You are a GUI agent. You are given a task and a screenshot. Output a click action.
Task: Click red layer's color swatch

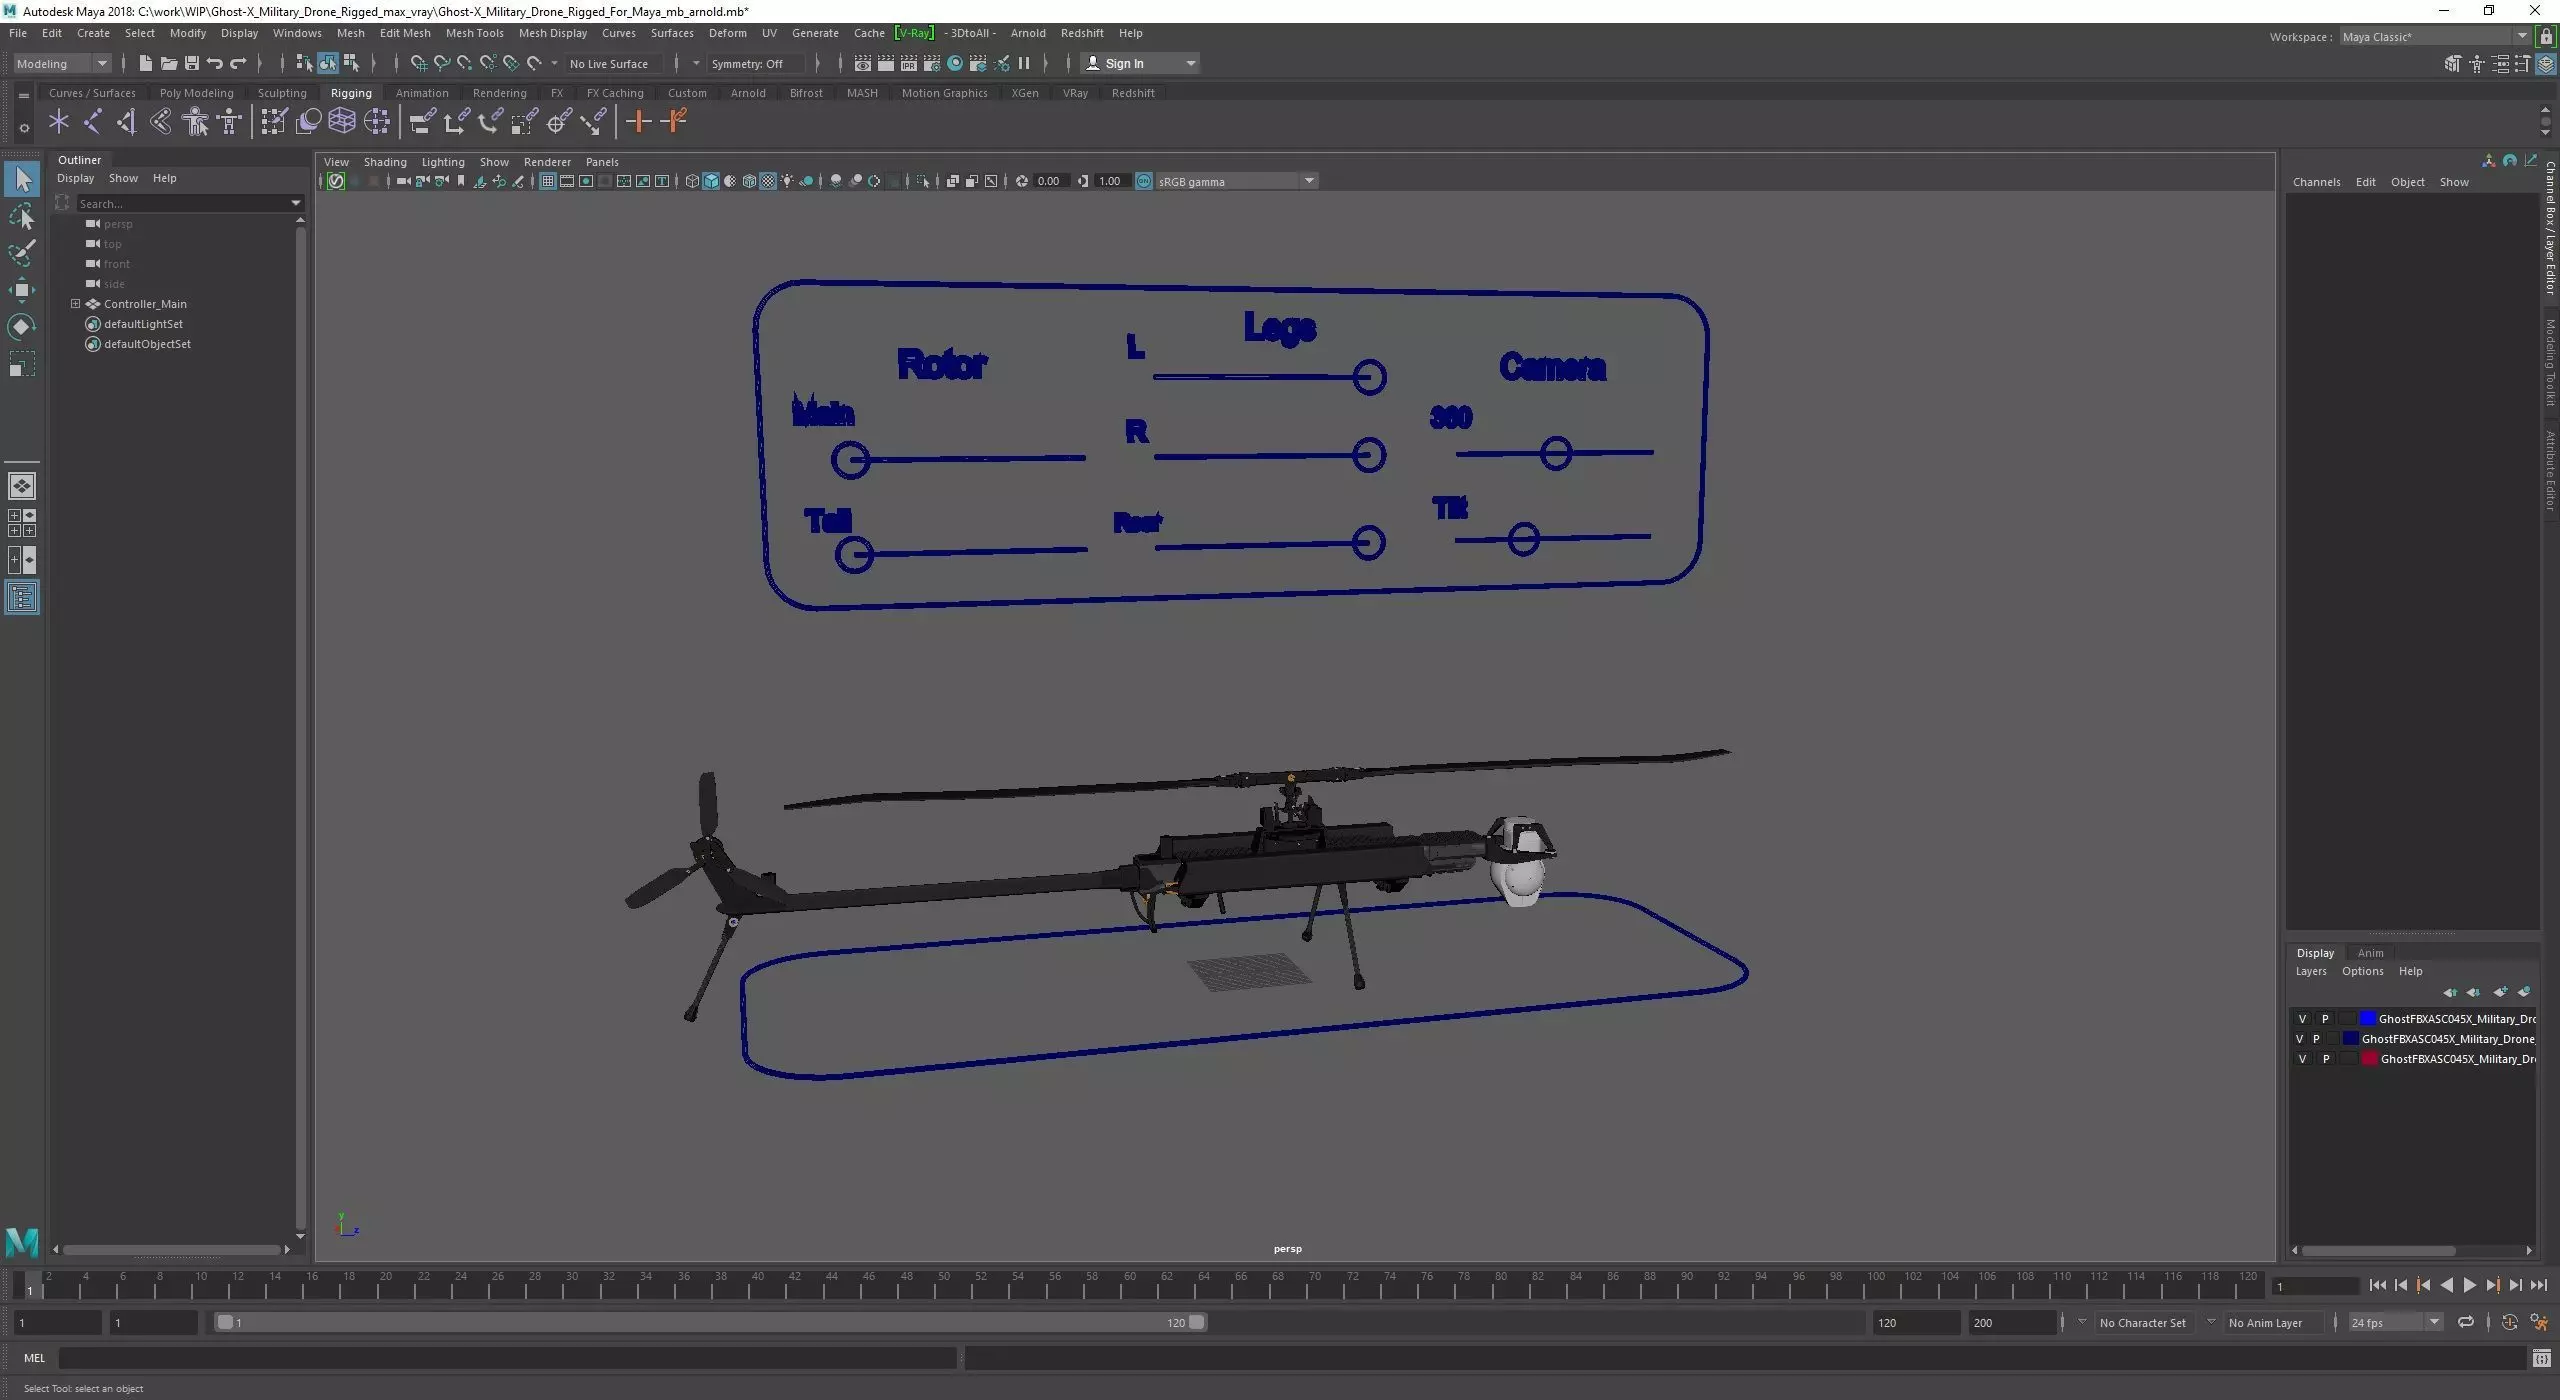tap(2369, 1059)
